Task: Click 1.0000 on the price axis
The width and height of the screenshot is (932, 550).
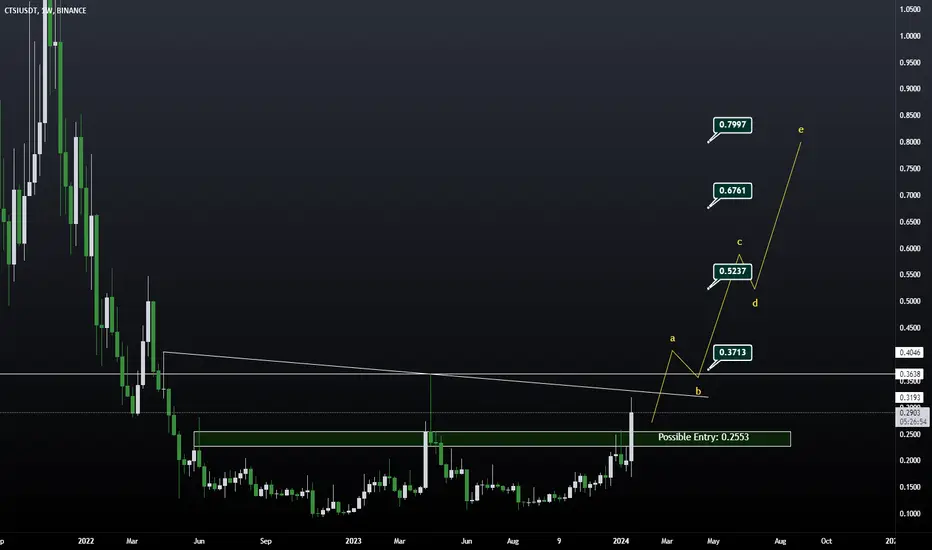Action: click(x=909, y=36)
